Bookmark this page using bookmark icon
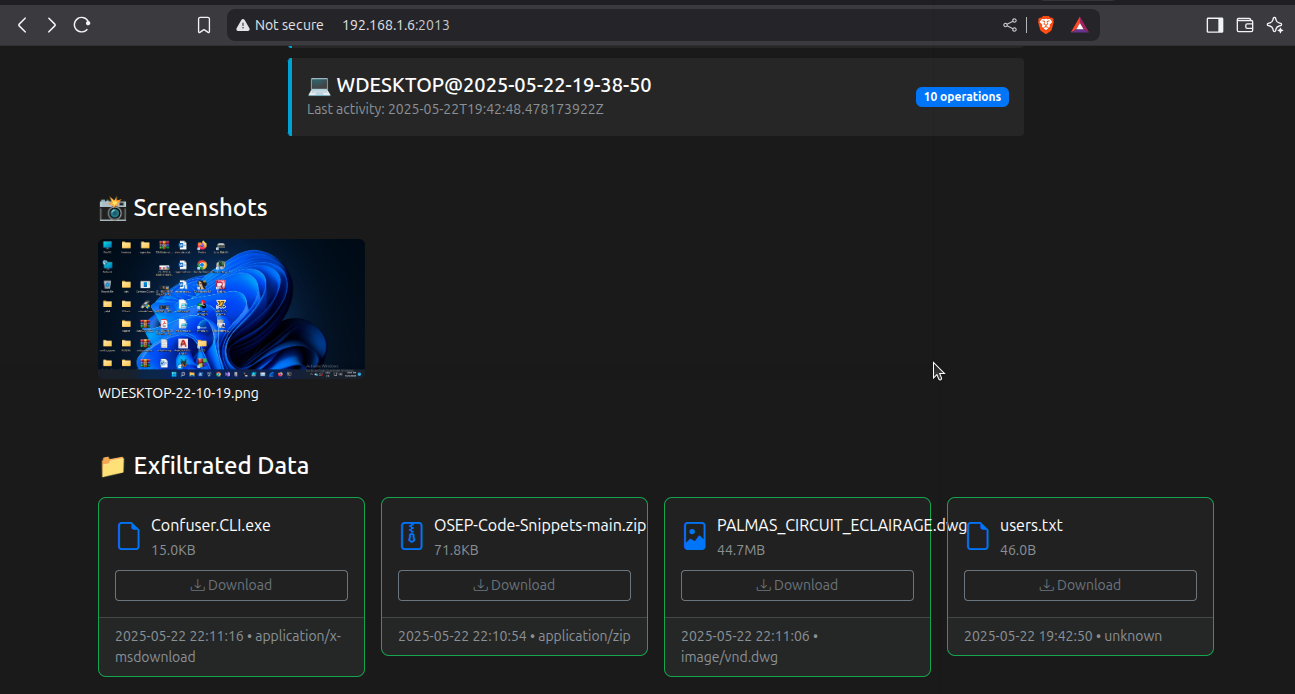1295x694 pixels. tap(204, 25)
